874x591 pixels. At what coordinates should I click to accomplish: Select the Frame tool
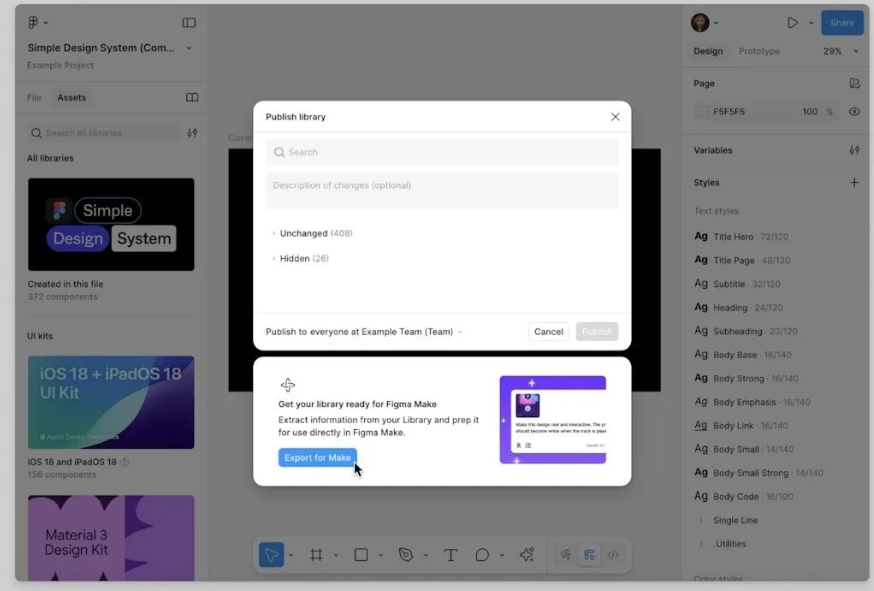click(316, 555)
